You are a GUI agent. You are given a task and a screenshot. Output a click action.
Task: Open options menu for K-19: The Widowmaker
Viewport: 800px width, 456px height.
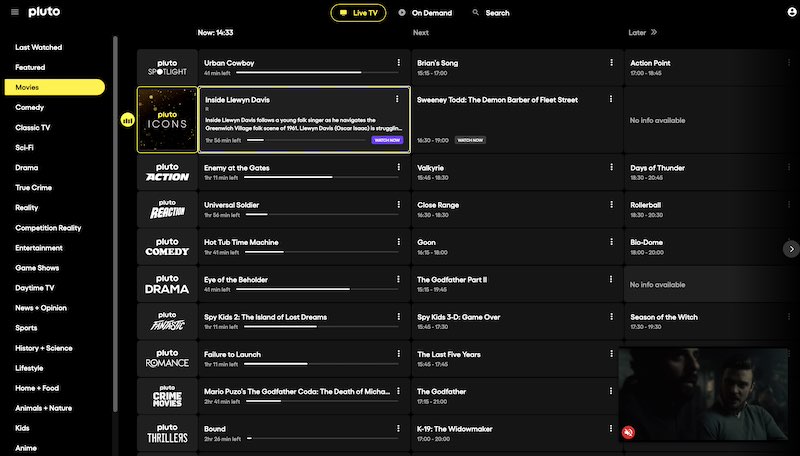pyautogui.click(x=611, y=428)
